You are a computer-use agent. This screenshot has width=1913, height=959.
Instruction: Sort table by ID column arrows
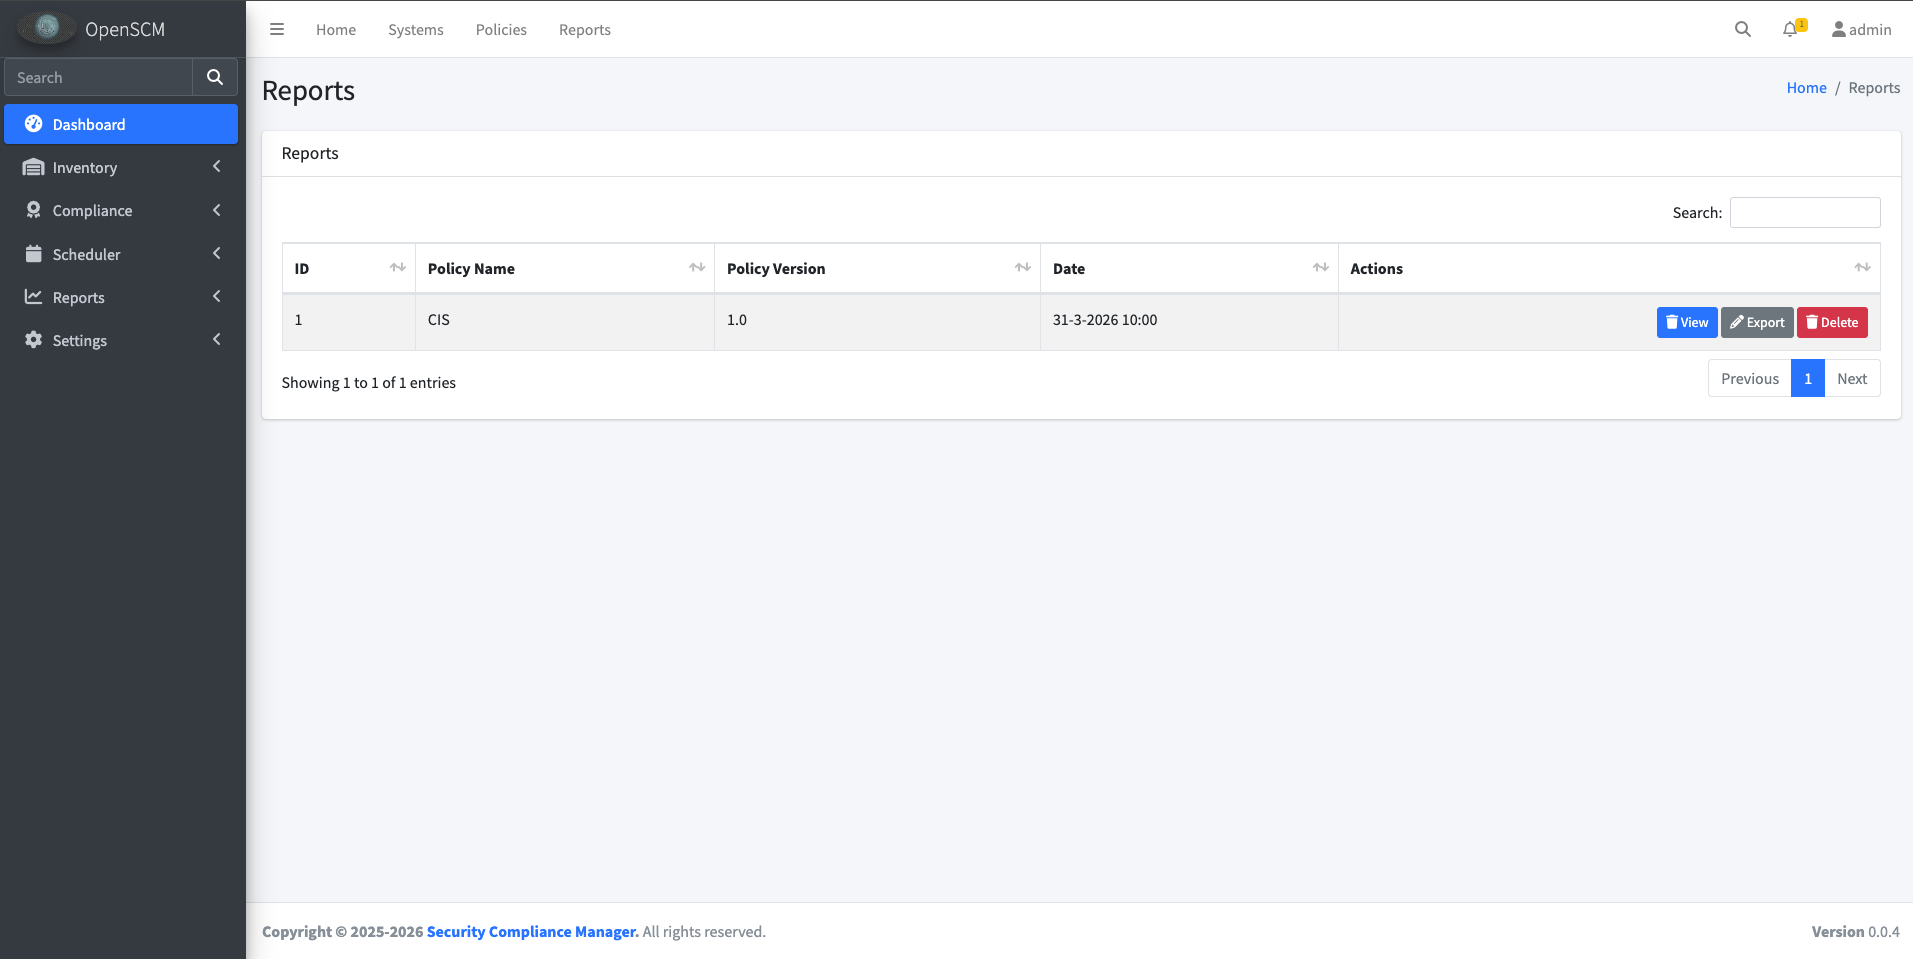coord(397,268)
